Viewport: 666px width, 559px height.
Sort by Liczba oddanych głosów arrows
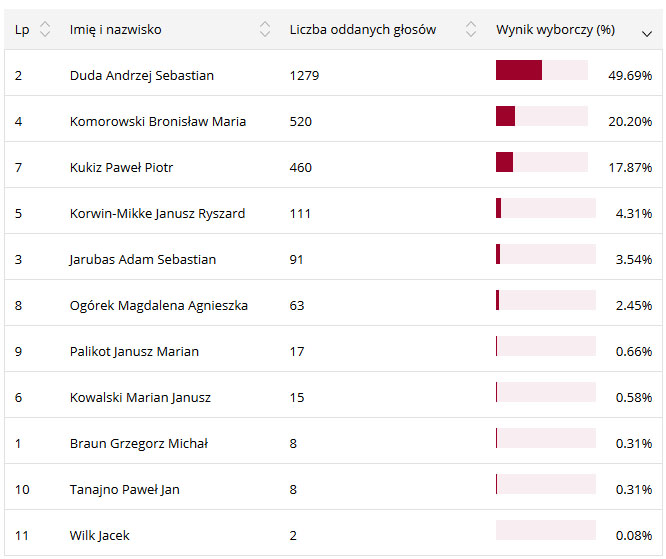click(x=471, y=30)
